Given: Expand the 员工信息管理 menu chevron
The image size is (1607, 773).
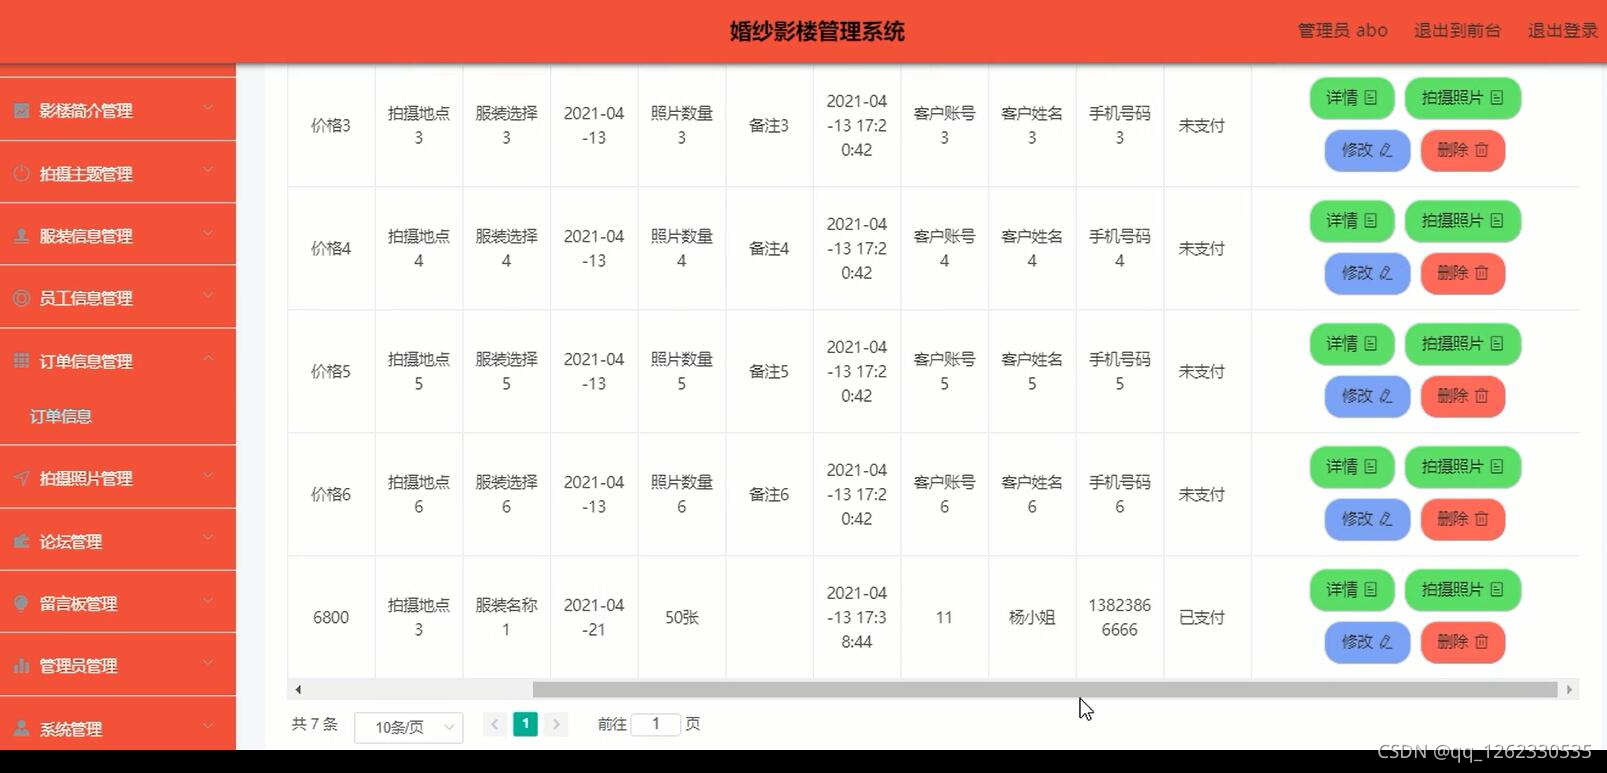Looking at the screenshot, I should pyautogui.click(x=208, y=296).
